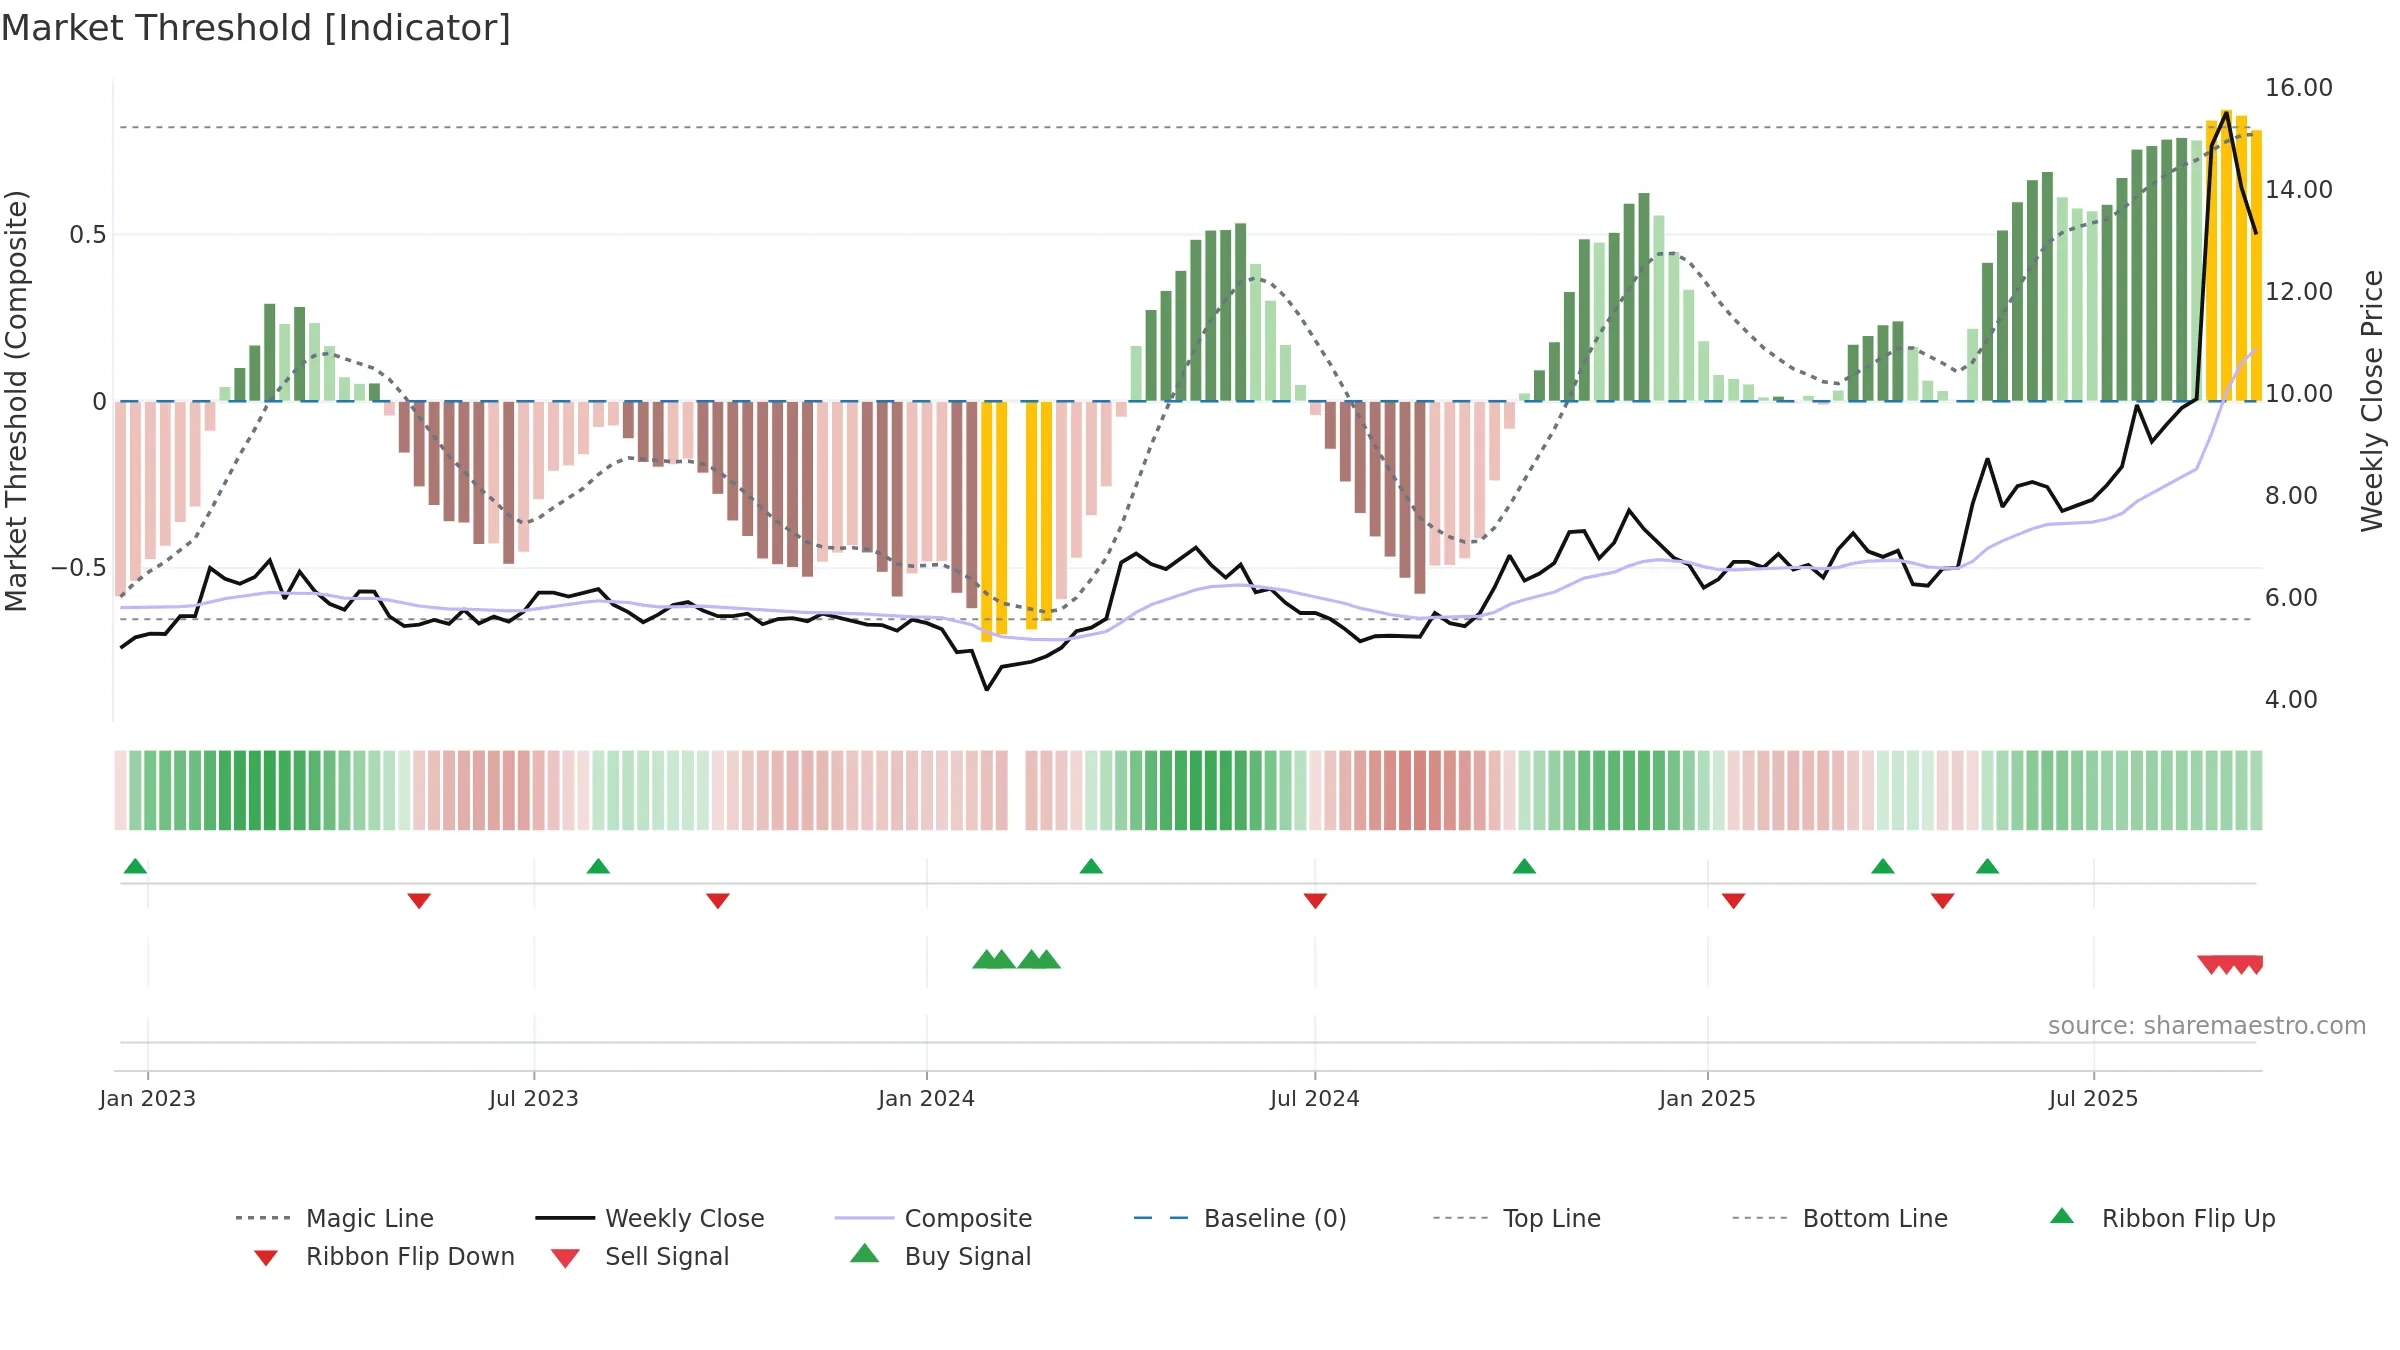
Task: Click the Jul 2023 x-axis label
Action: (534, 1098)
